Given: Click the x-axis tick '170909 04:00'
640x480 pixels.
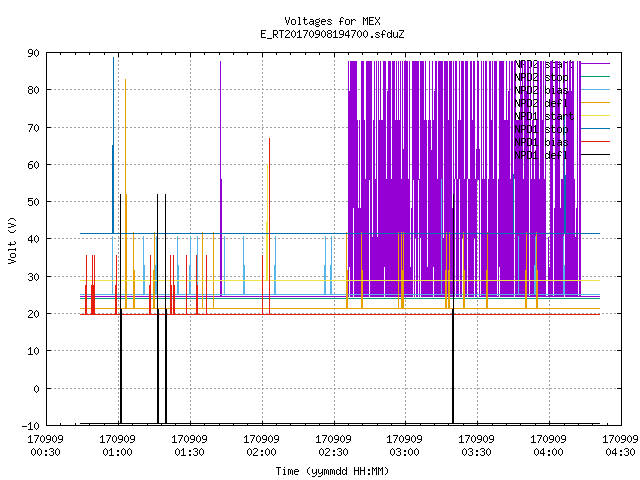Looking at the screenshot, I should [549, 446].
